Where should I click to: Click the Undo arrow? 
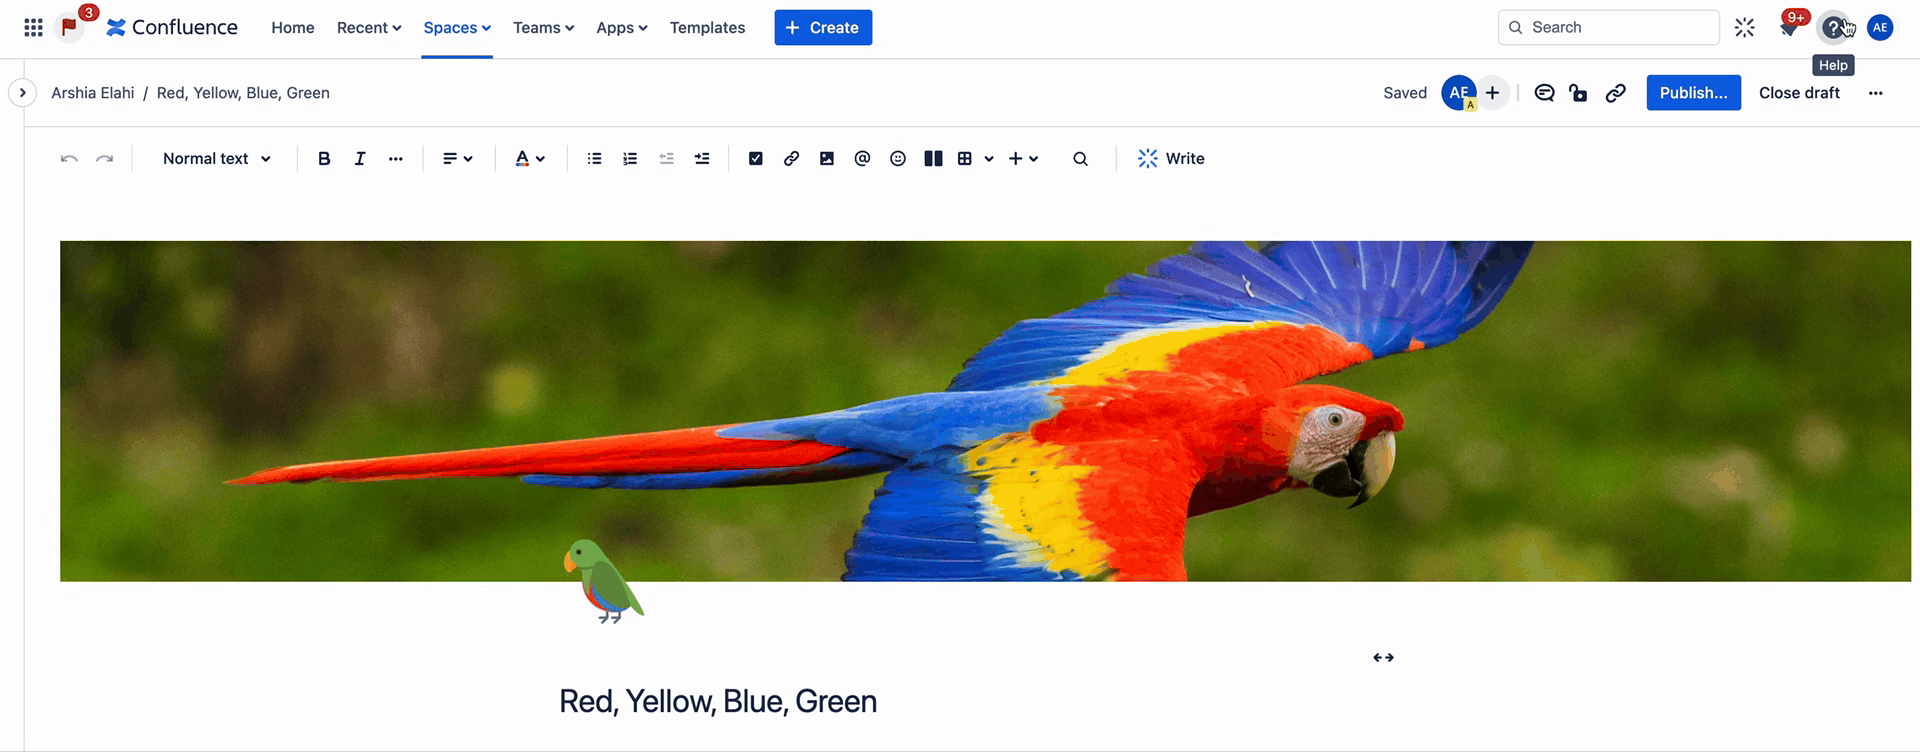point(69,158)
